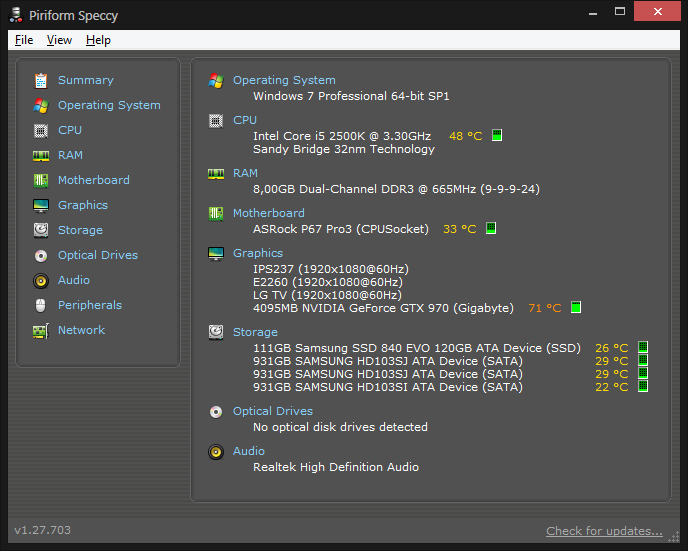Click the CPU temperature graph indicator next to 48 °C
Screen dimensions: 688x551
coord(497,135)
